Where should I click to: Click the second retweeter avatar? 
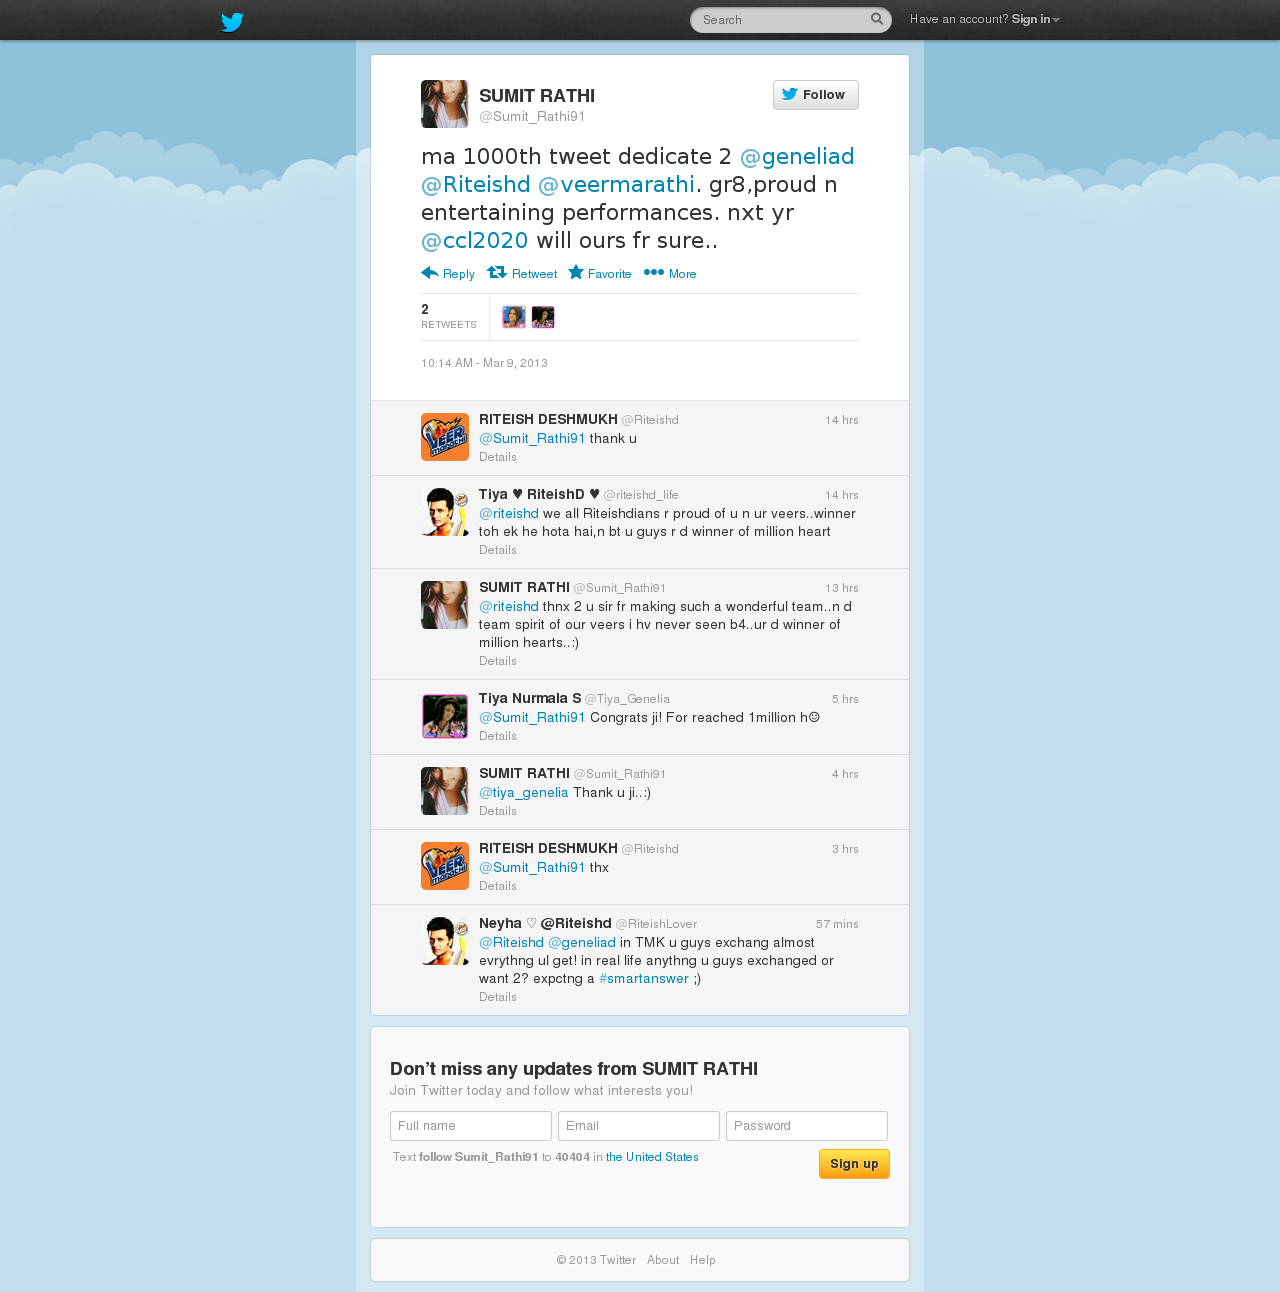click(543, 317)
